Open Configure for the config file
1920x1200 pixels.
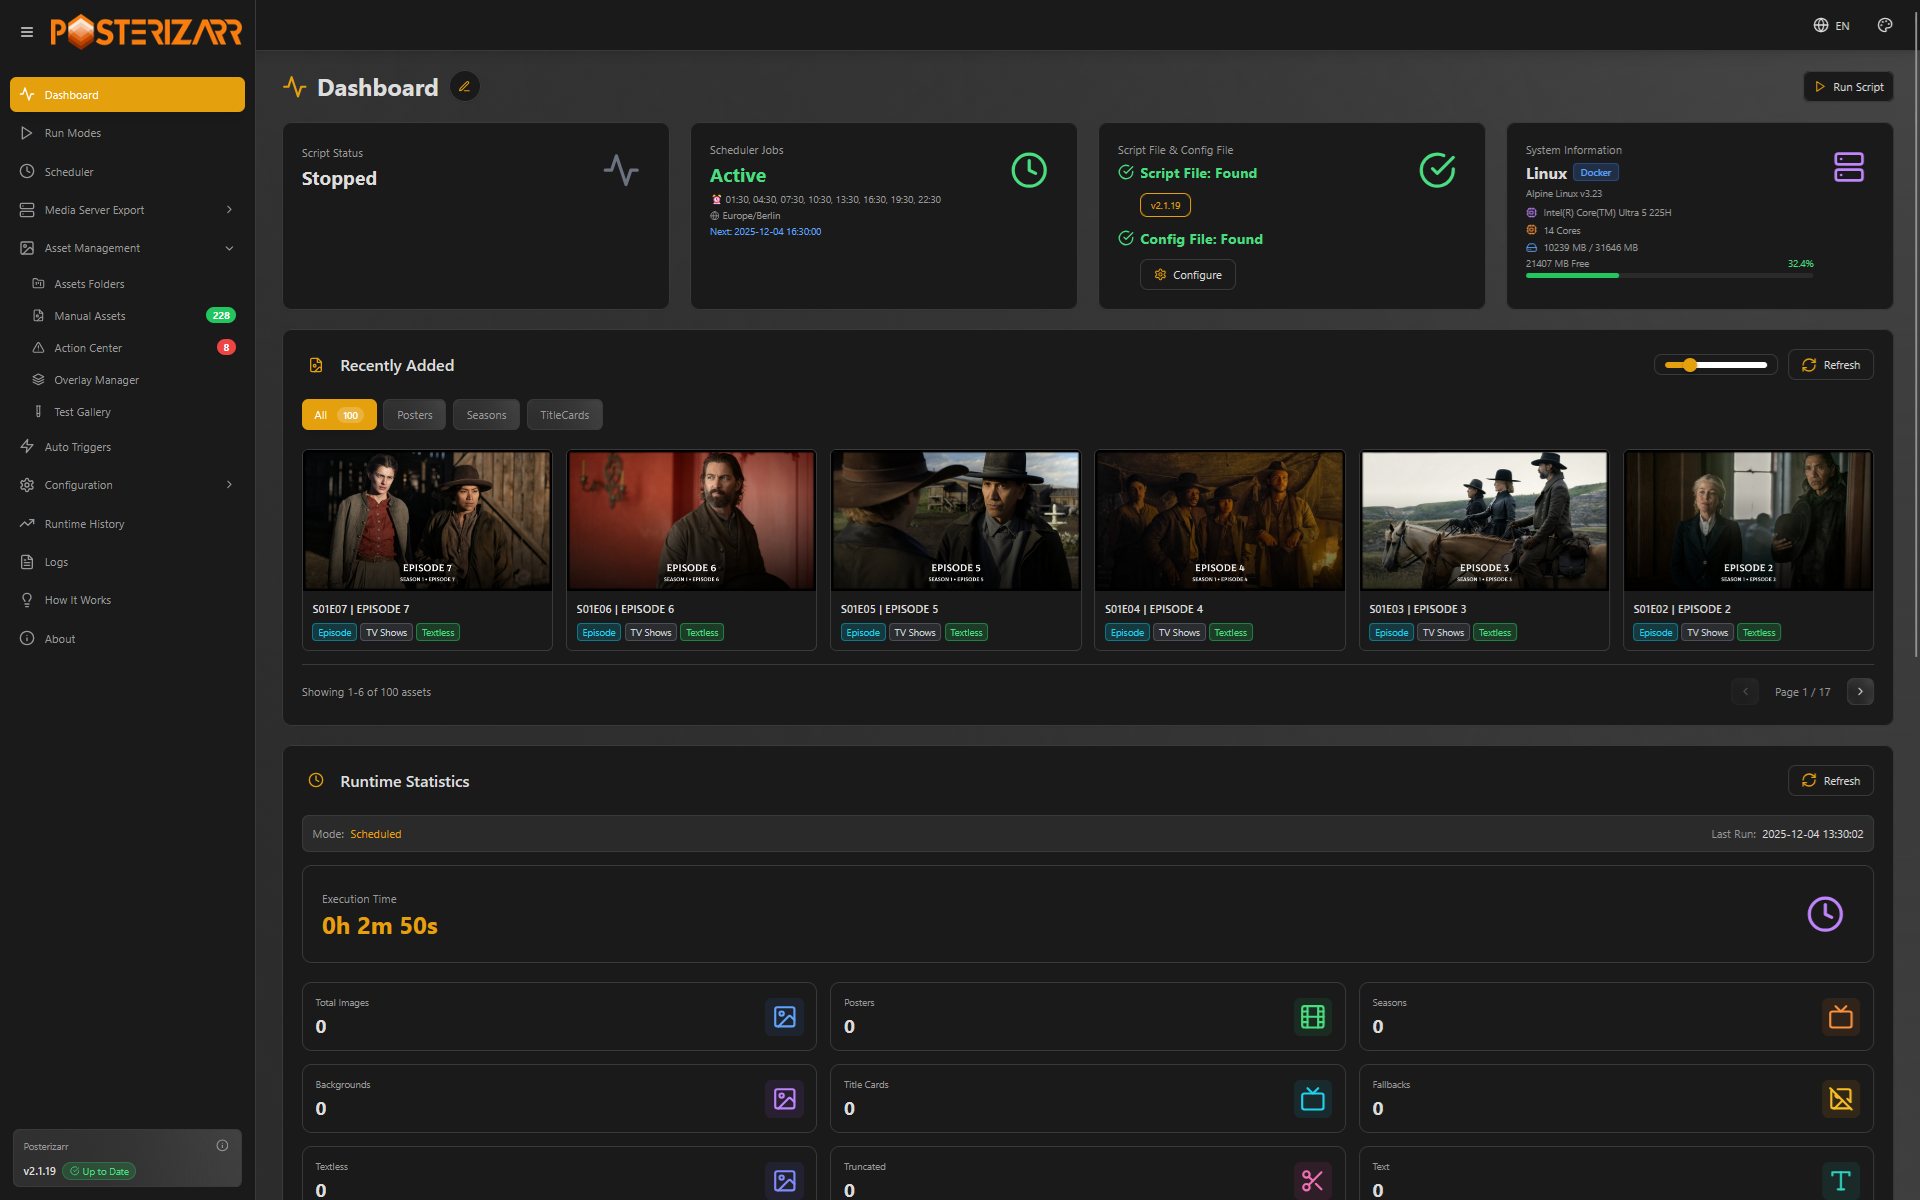point(1187,274)
